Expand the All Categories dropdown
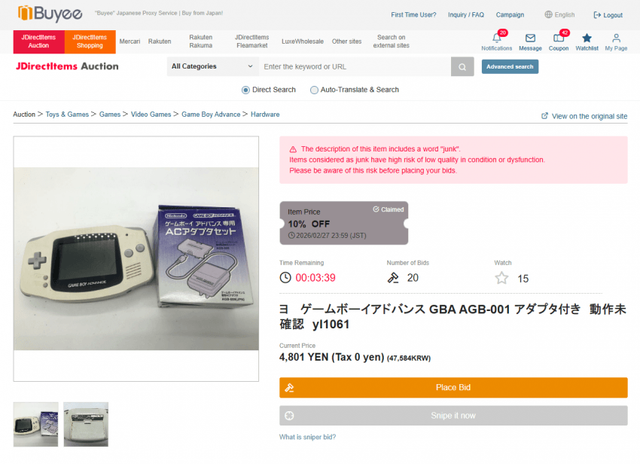Image resolution: width=640 pixels, height=464 pixels. click(x=213, y=67)
